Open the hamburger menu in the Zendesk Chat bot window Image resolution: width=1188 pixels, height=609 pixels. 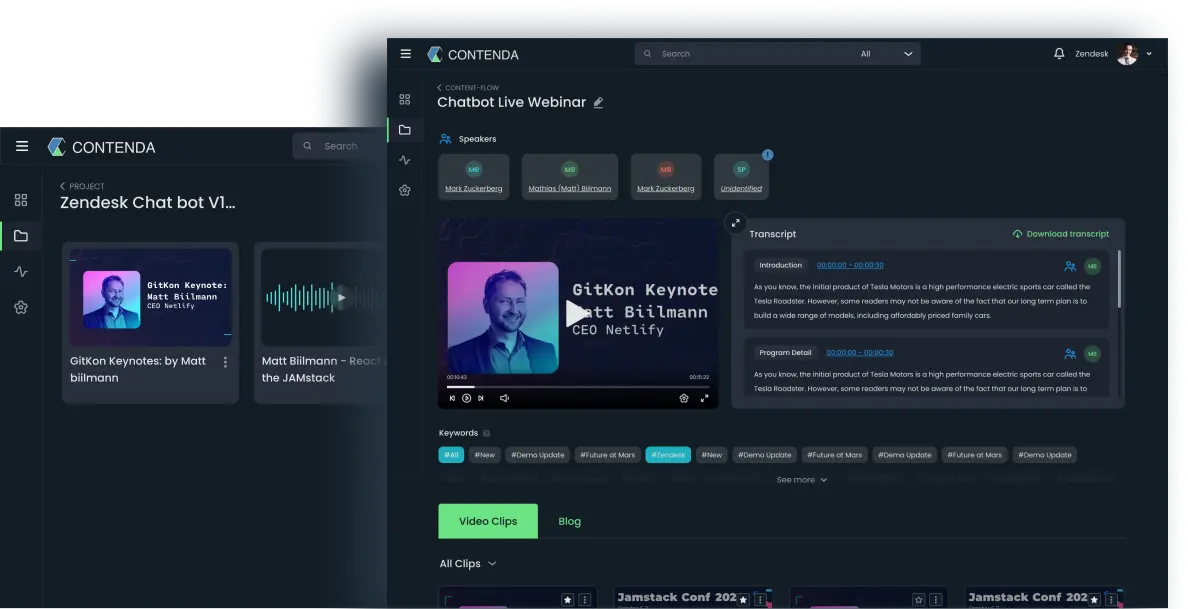click(22, 146)
